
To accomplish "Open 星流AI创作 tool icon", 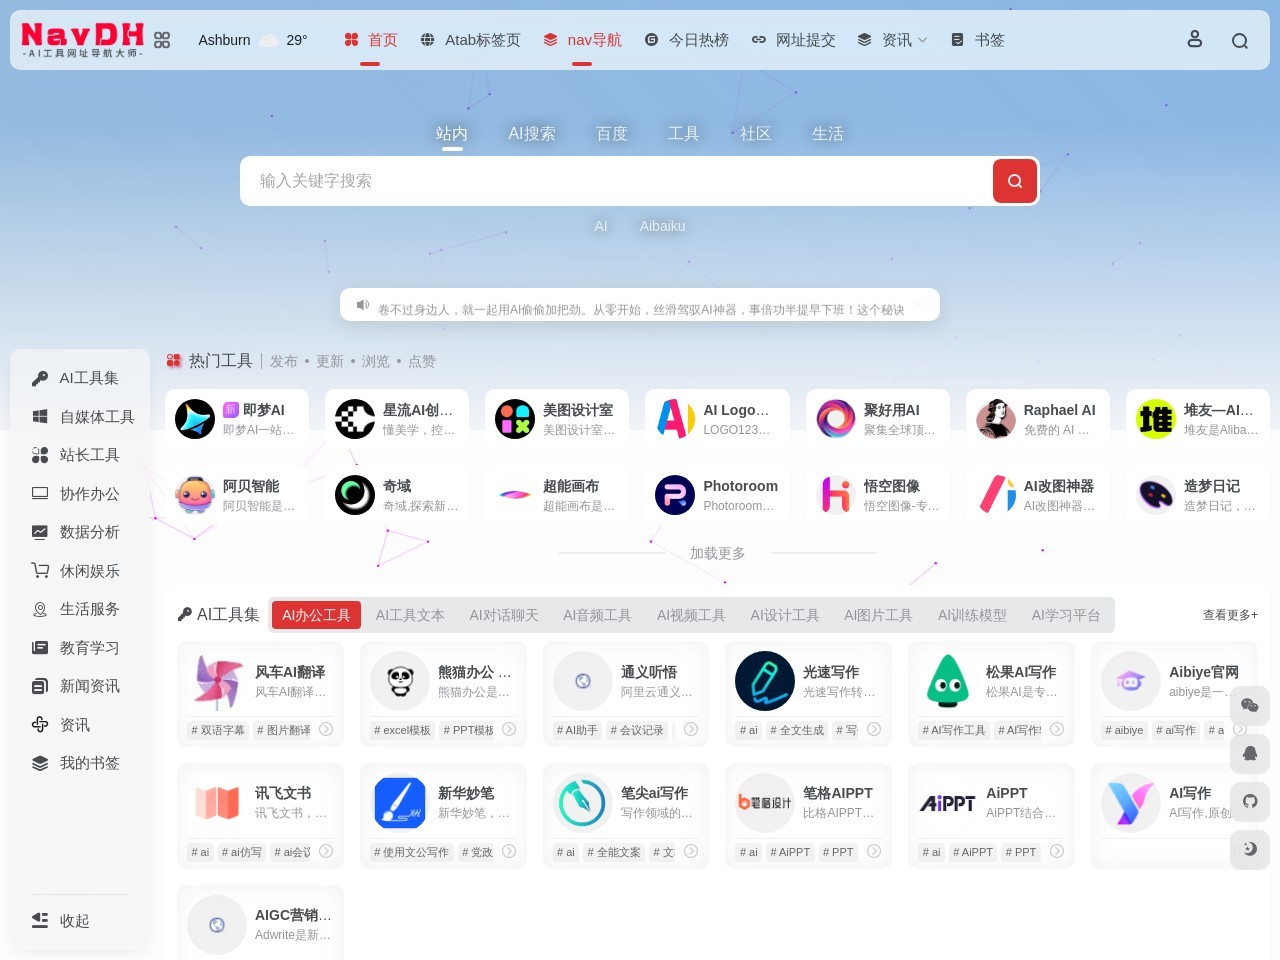I will pos(355,419).
